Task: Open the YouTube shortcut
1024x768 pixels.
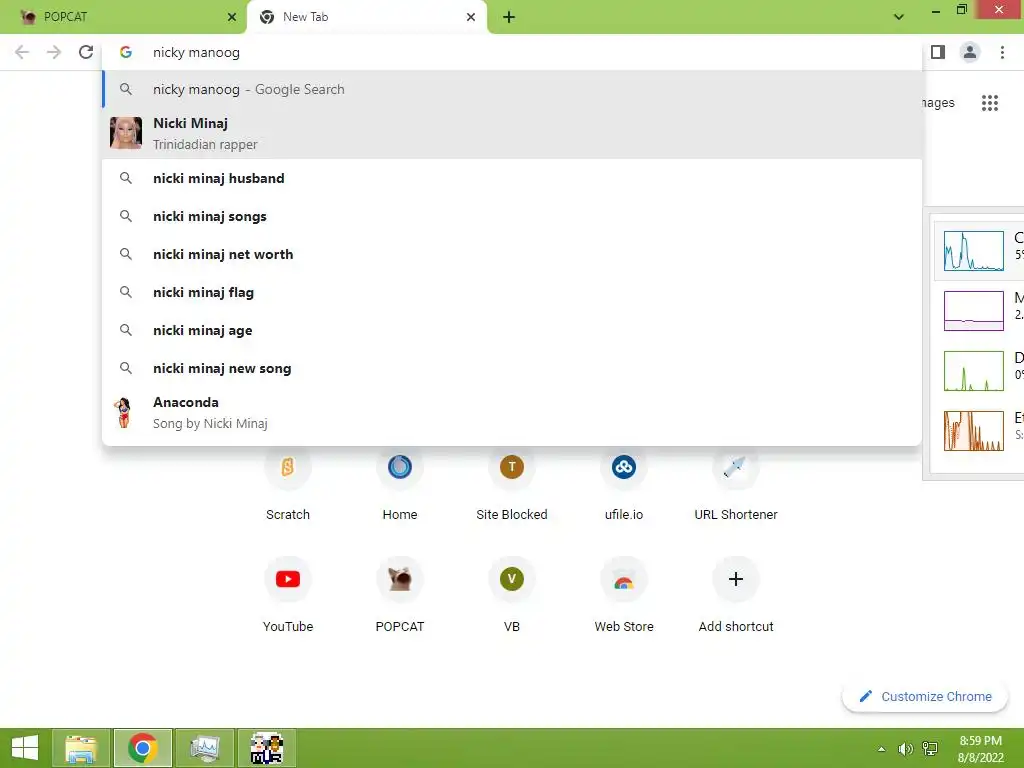Action: [288, 594]
